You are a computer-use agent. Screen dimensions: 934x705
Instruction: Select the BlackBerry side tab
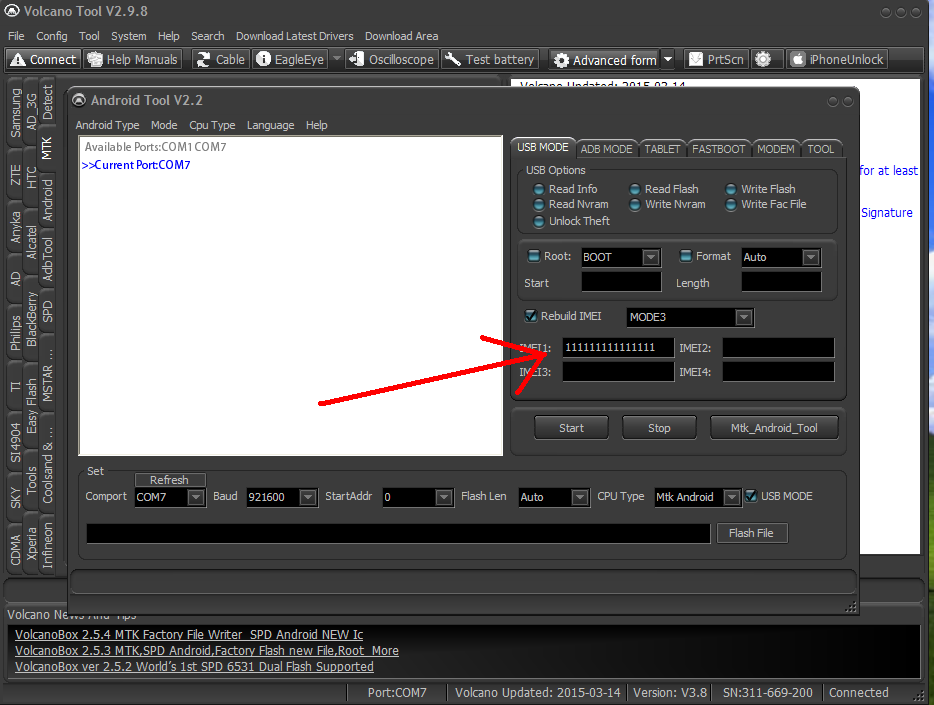click(x=32, y=319)
